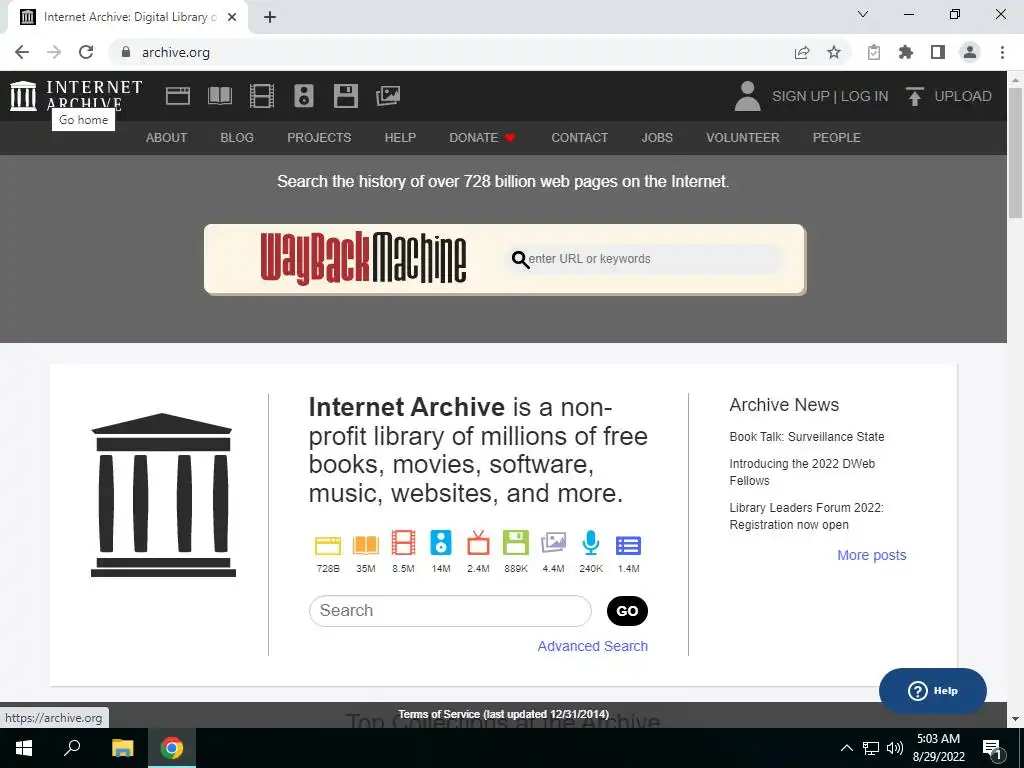Toggle Chrome side panel icon
This screenshot has height=768, width=1024.
(938, 52)
